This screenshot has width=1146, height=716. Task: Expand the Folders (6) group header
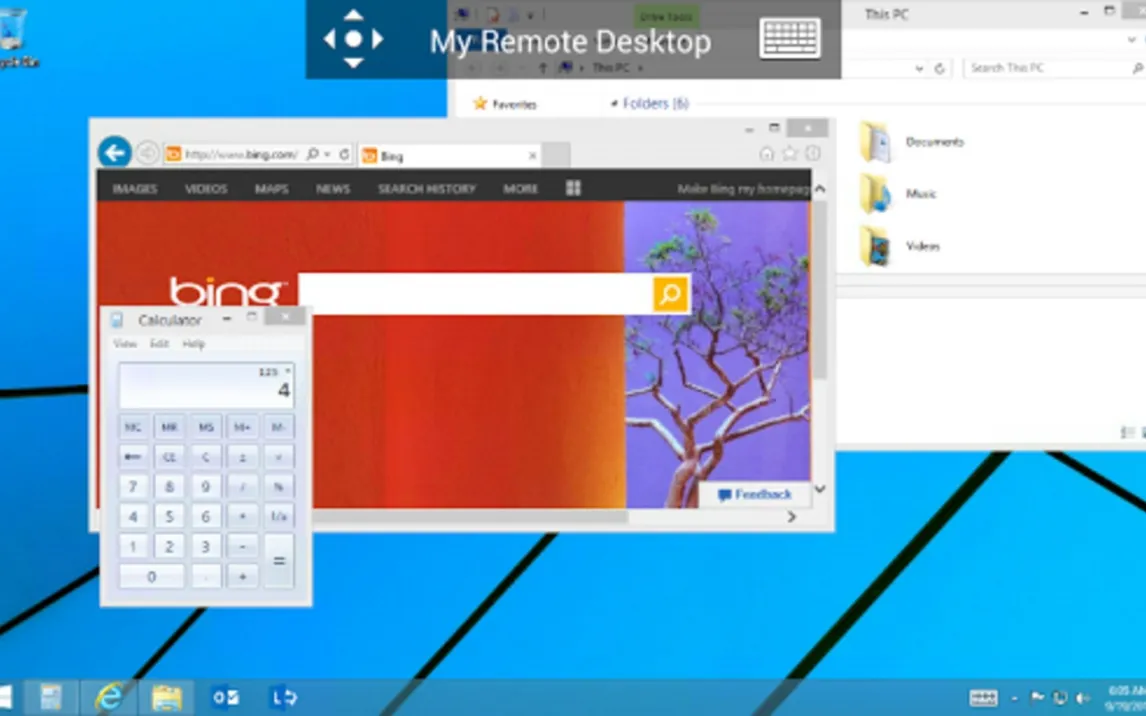click(655, 103)
